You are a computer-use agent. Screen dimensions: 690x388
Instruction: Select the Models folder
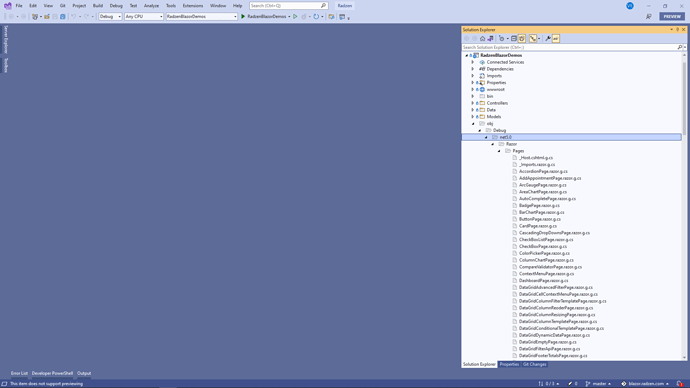(494, 117)
